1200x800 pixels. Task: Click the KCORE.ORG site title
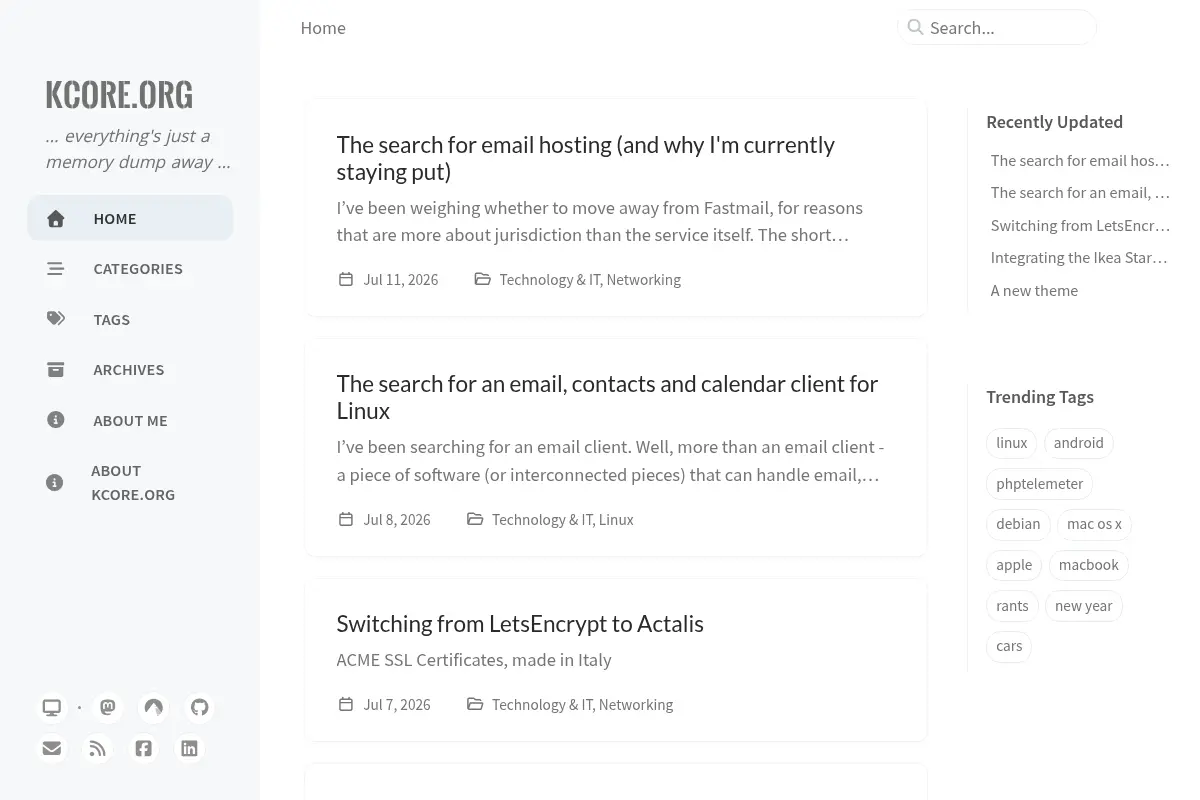[x=119, y=94]
